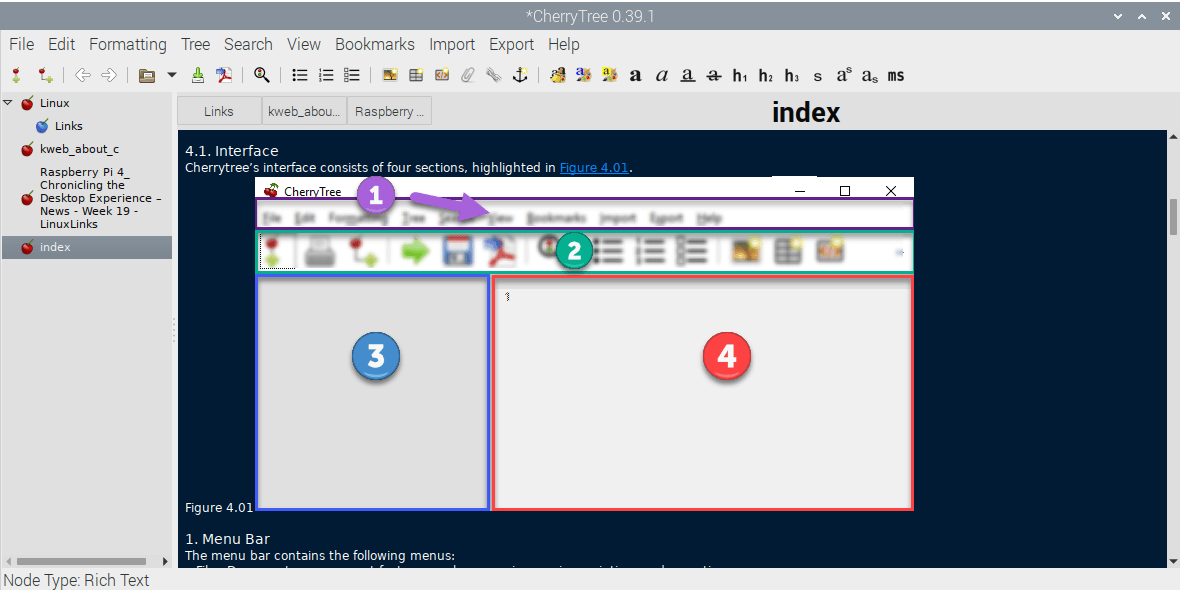
Task: Insert a table from toolbar
Action: (416, 75)
